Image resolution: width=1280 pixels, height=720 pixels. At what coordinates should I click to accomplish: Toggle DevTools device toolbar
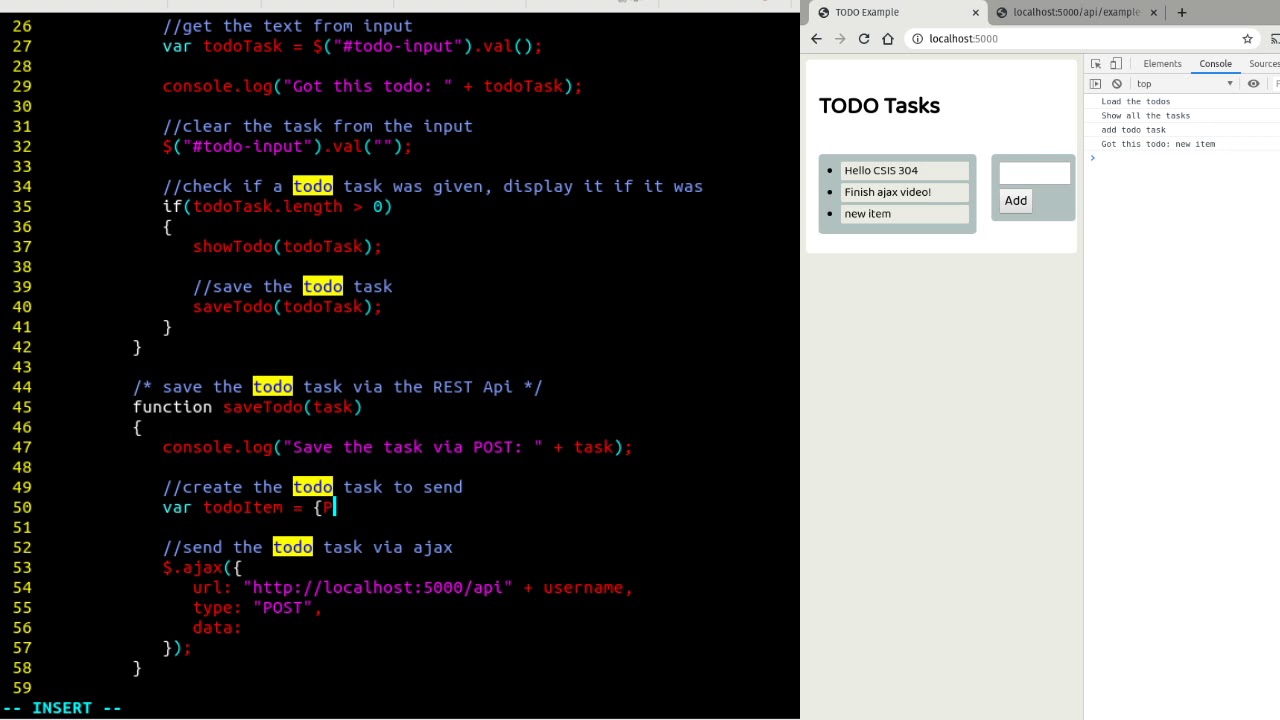pyautogui.click(x=1116, y=64)
